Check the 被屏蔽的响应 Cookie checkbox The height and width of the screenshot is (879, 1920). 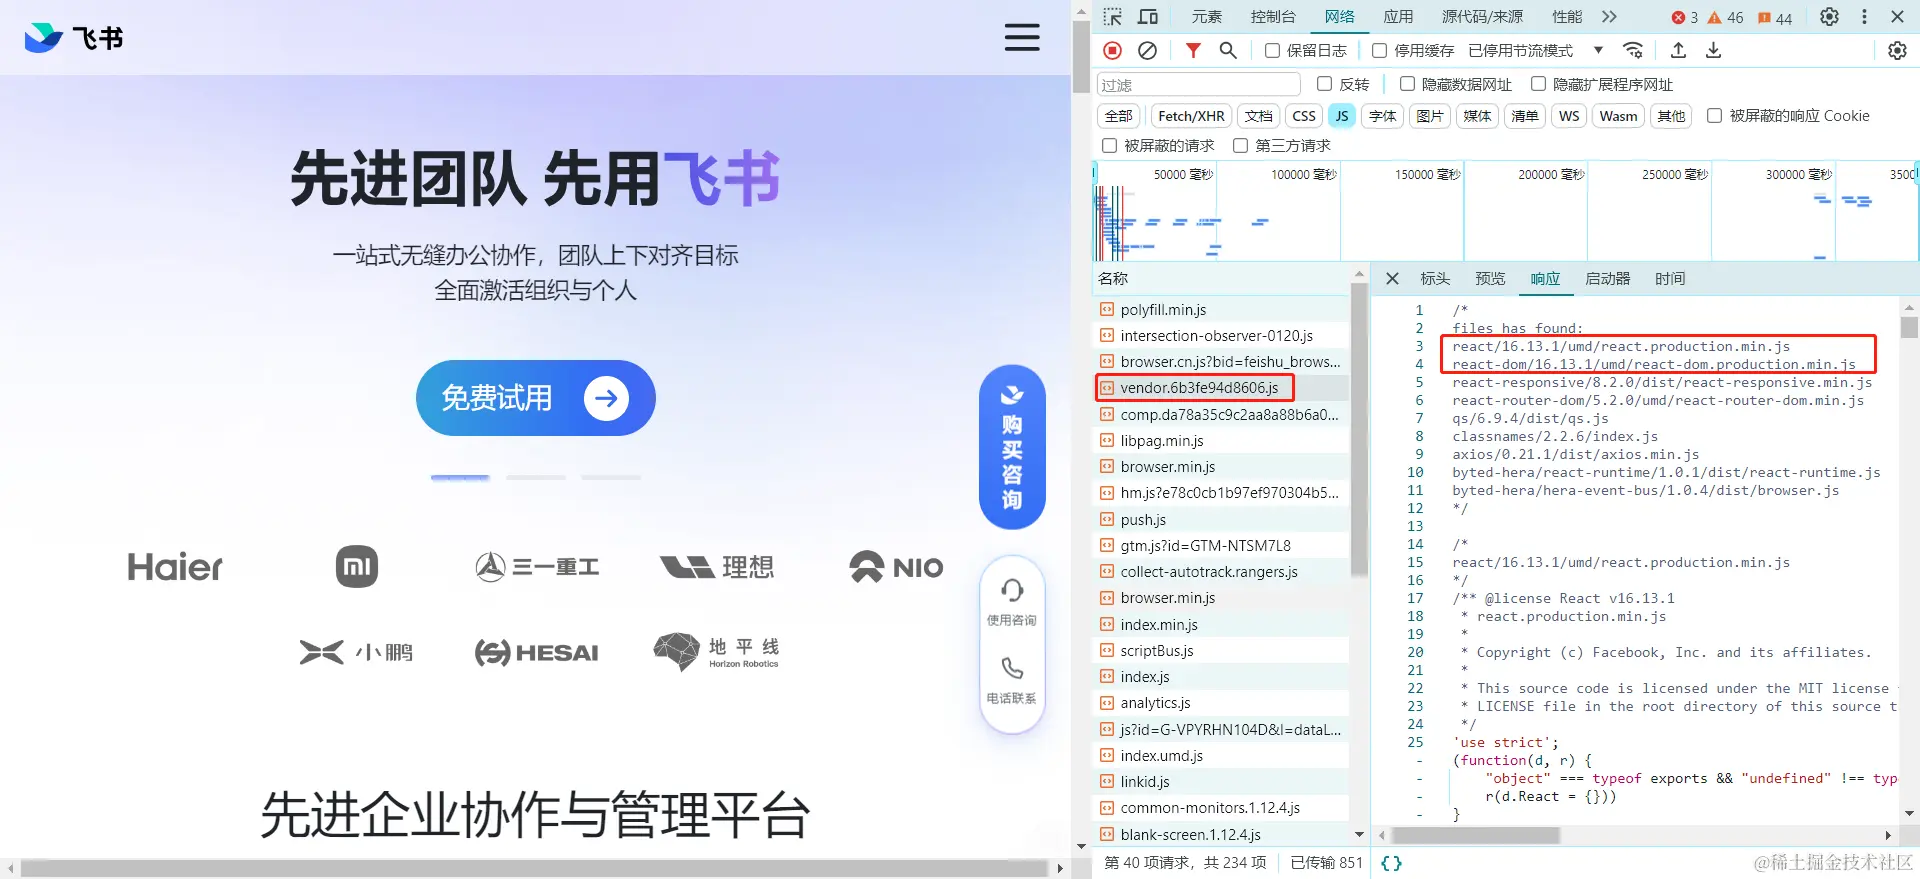click(1714, 116)
